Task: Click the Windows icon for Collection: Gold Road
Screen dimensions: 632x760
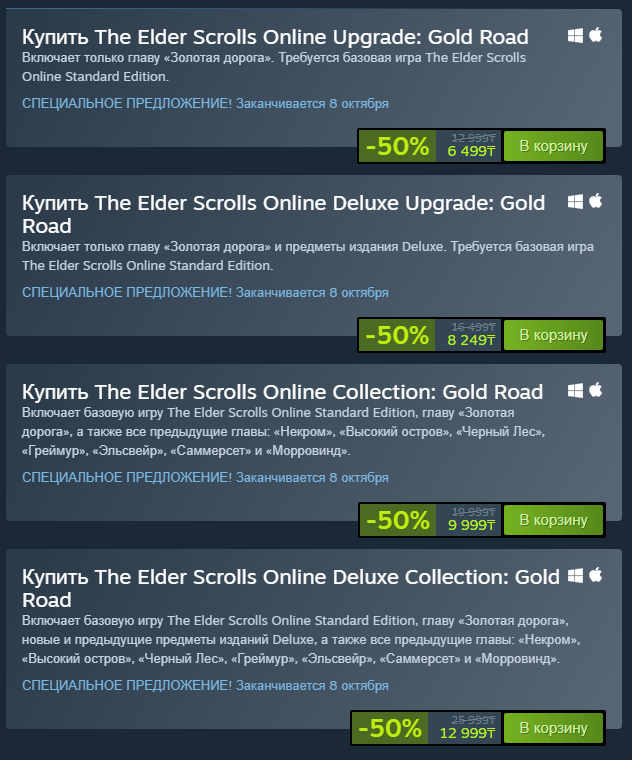Action: [x=575, y=391]
